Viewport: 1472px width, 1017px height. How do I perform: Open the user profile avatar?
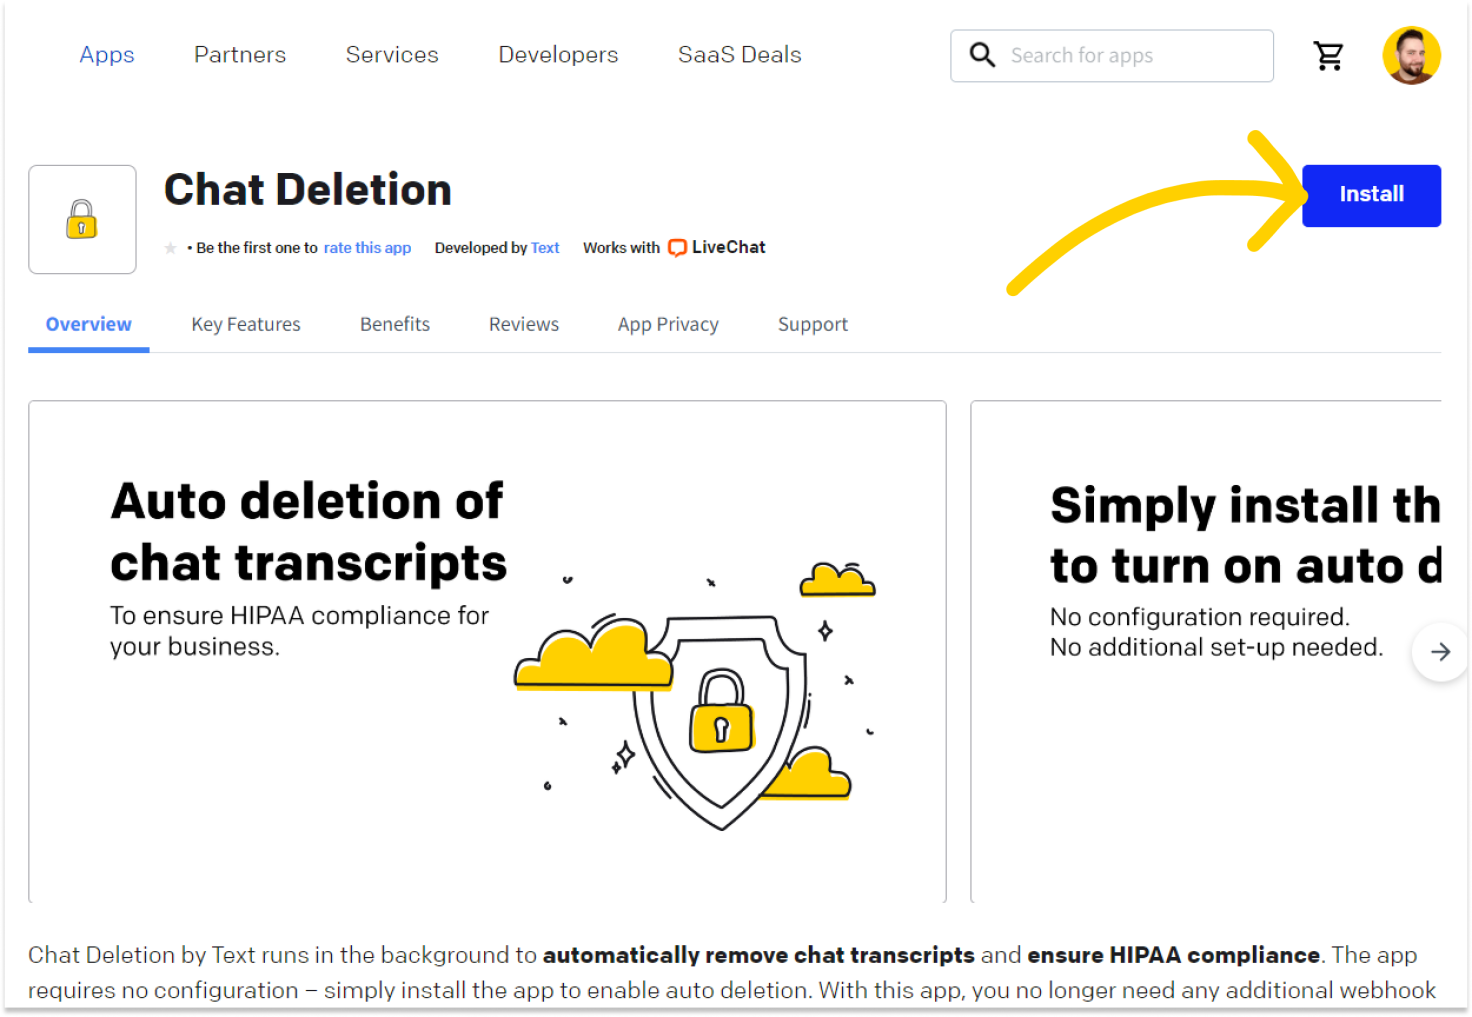click(x=1411, y=55)
